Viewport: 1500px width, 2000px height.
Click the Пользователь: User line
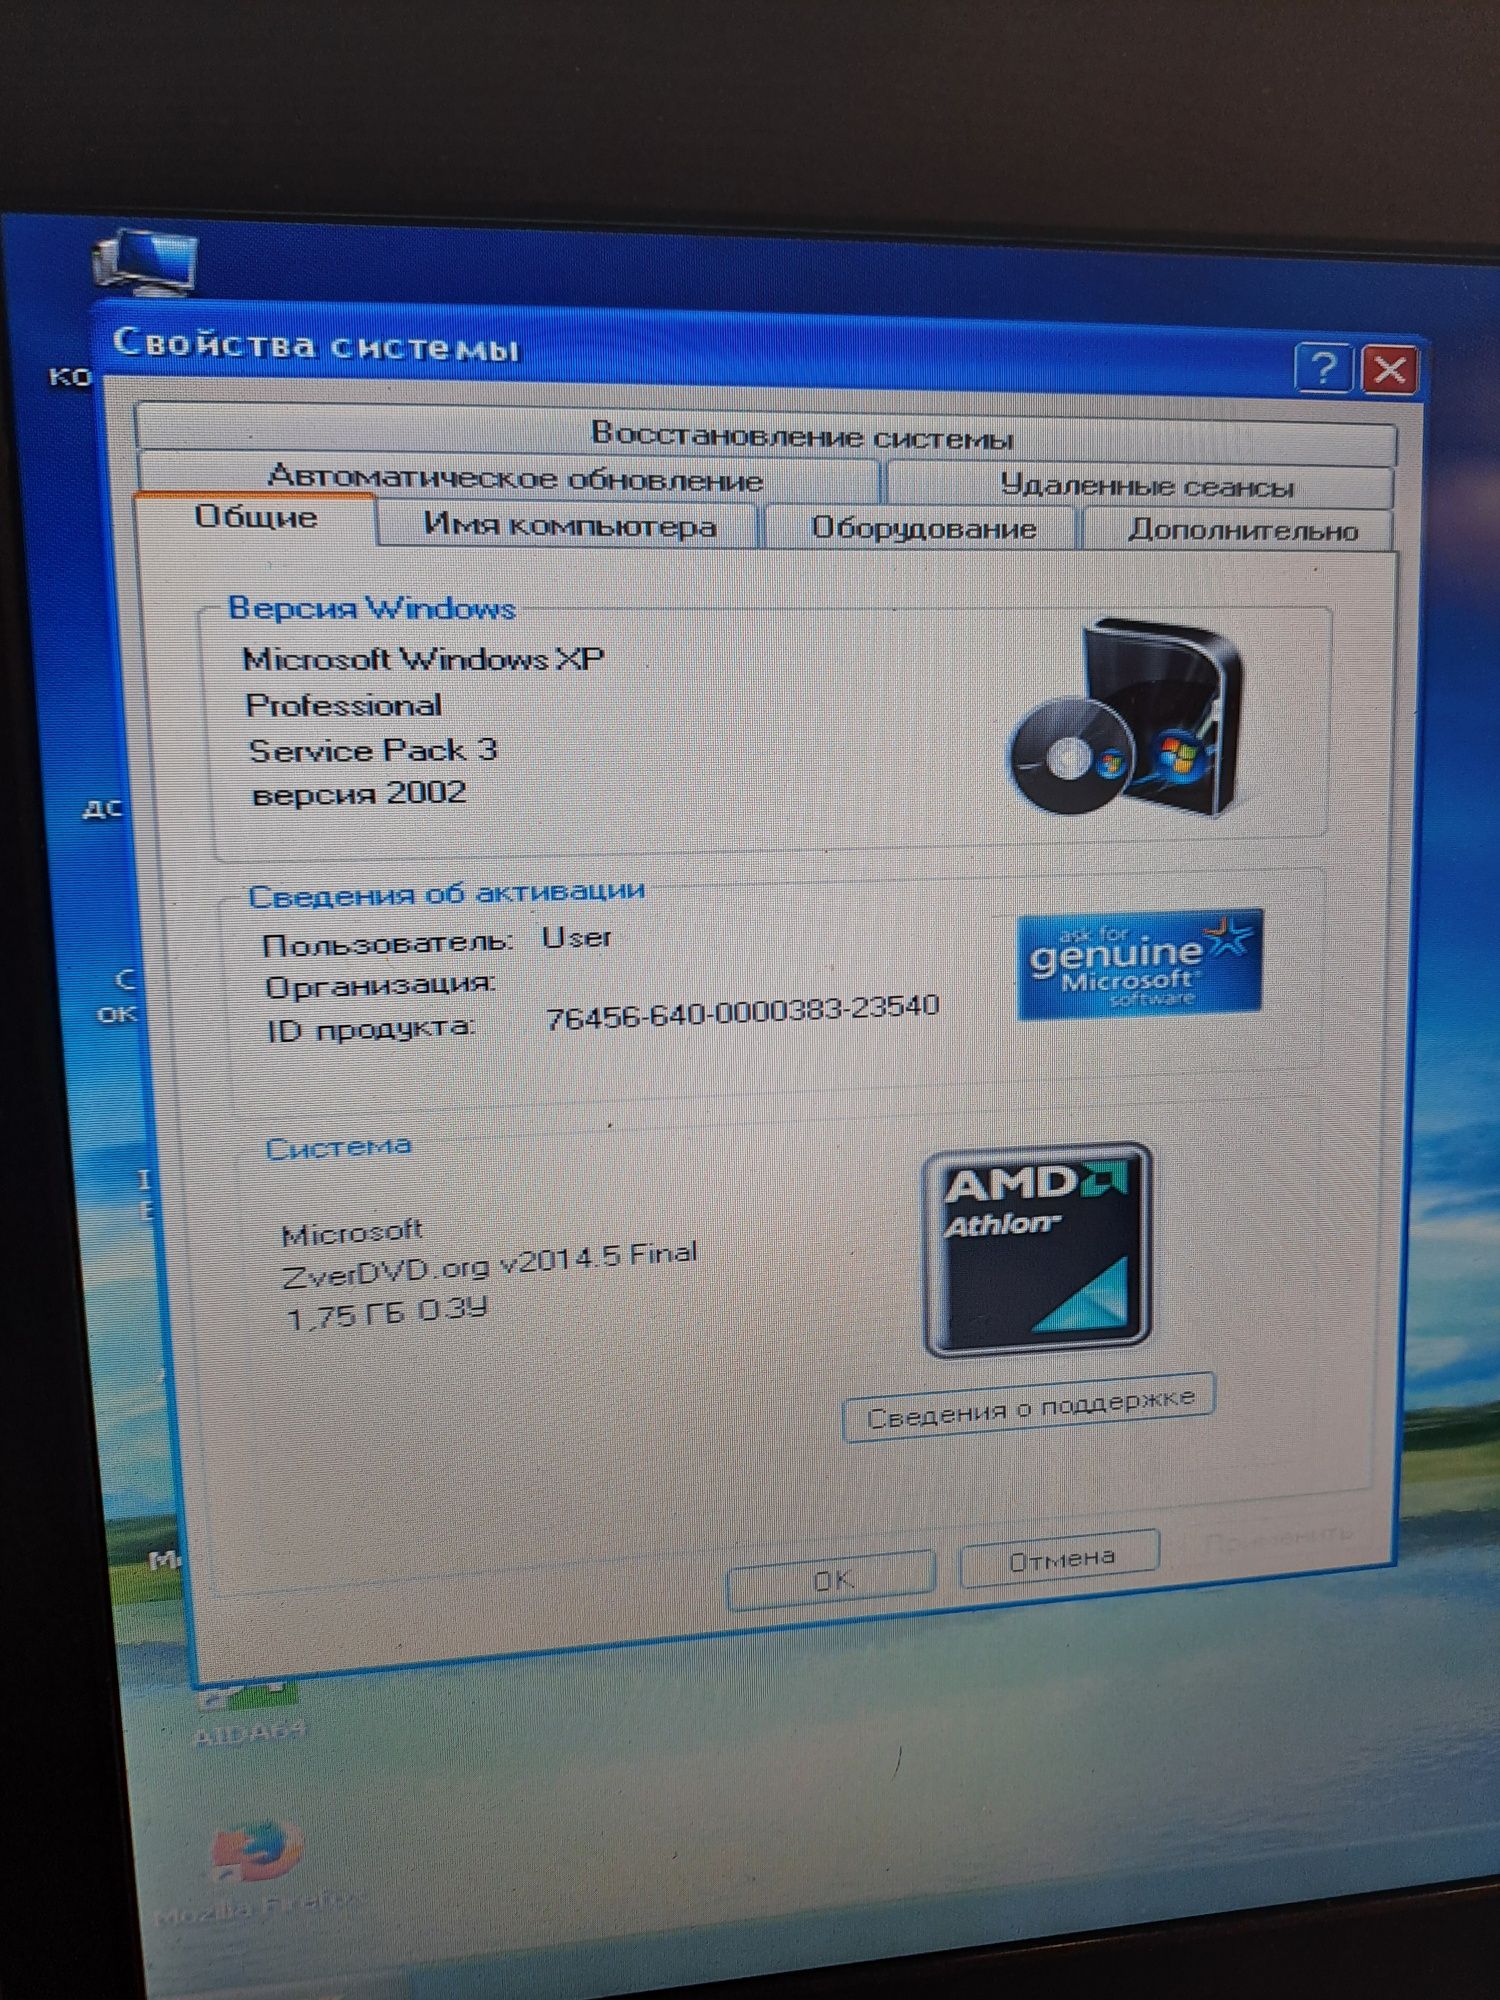click(436, 940)
